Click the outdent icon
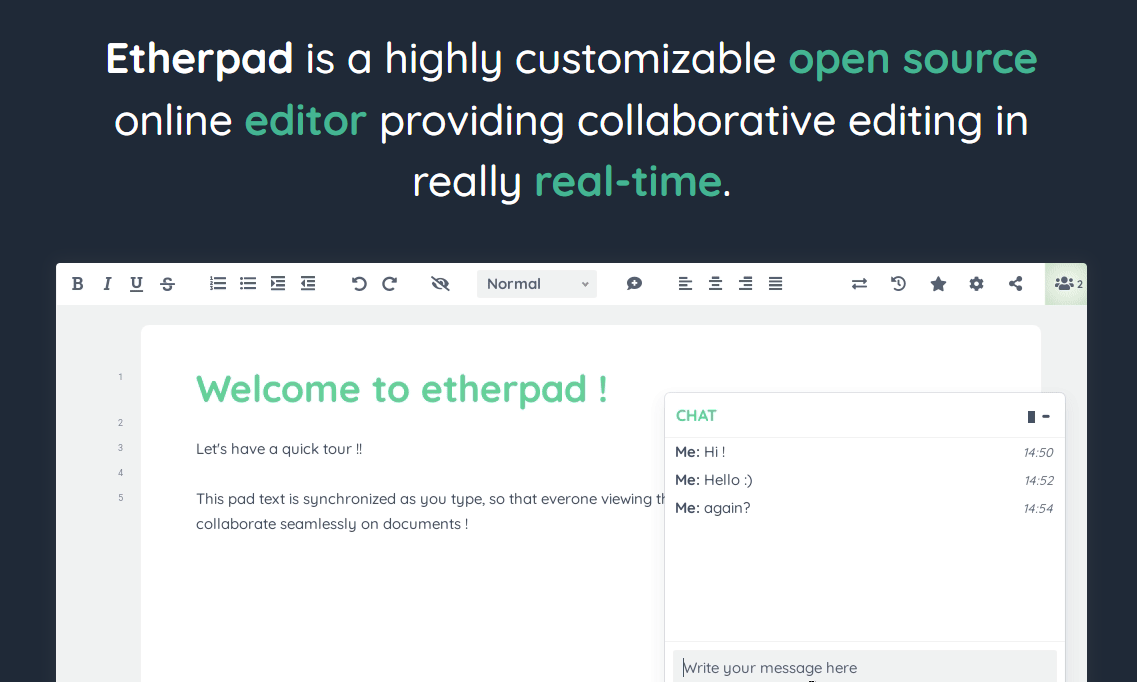The height and width of the screenshot is (682, 1137). click(308, 284)
